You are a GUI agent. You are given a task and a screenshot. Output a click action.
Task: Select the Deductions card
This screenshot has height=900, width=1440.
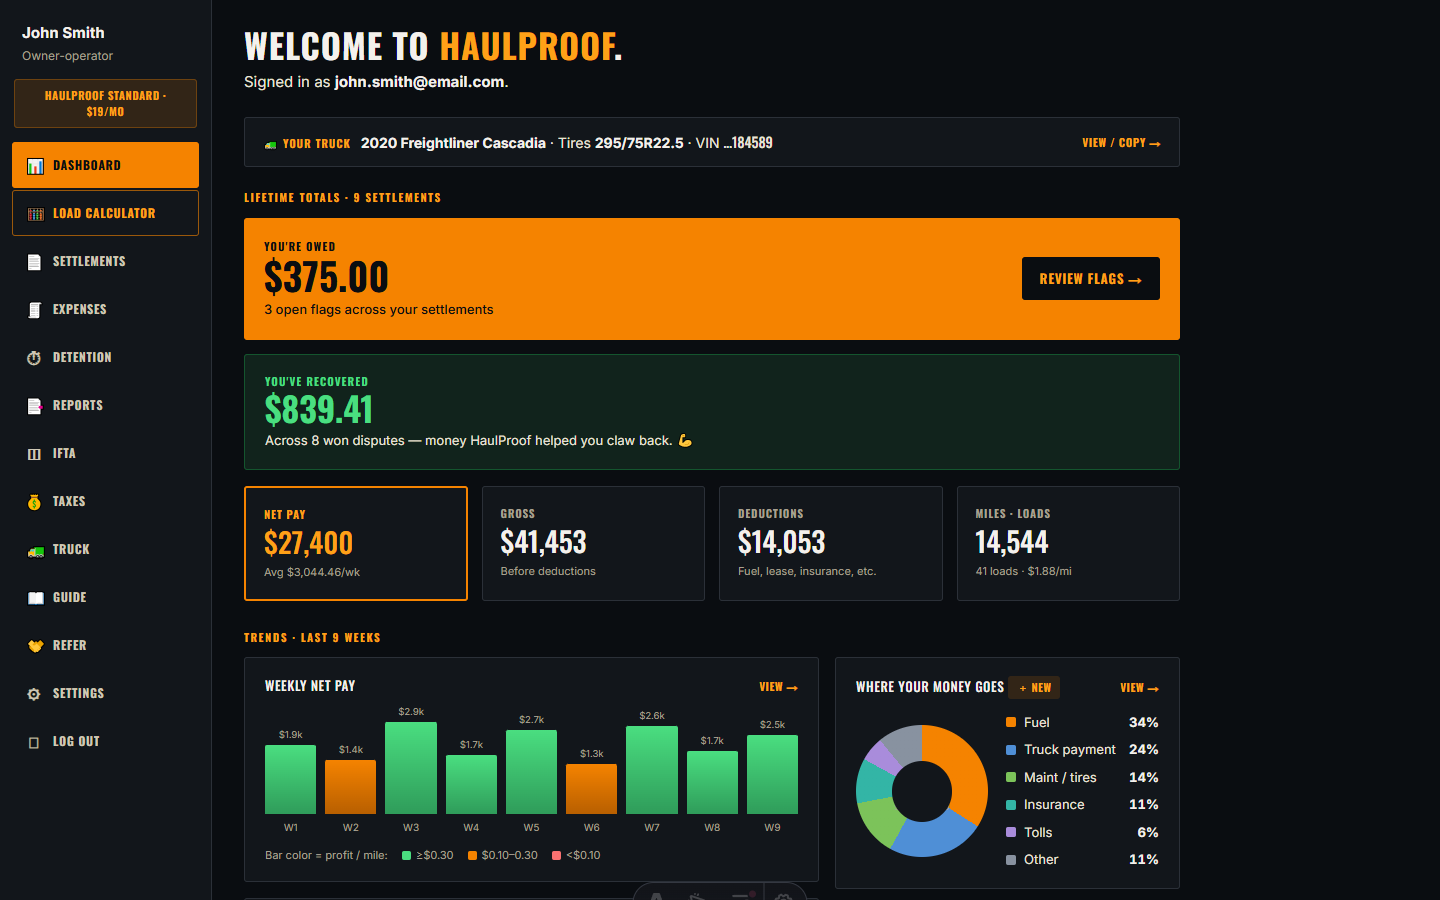(x=831, y=544)
